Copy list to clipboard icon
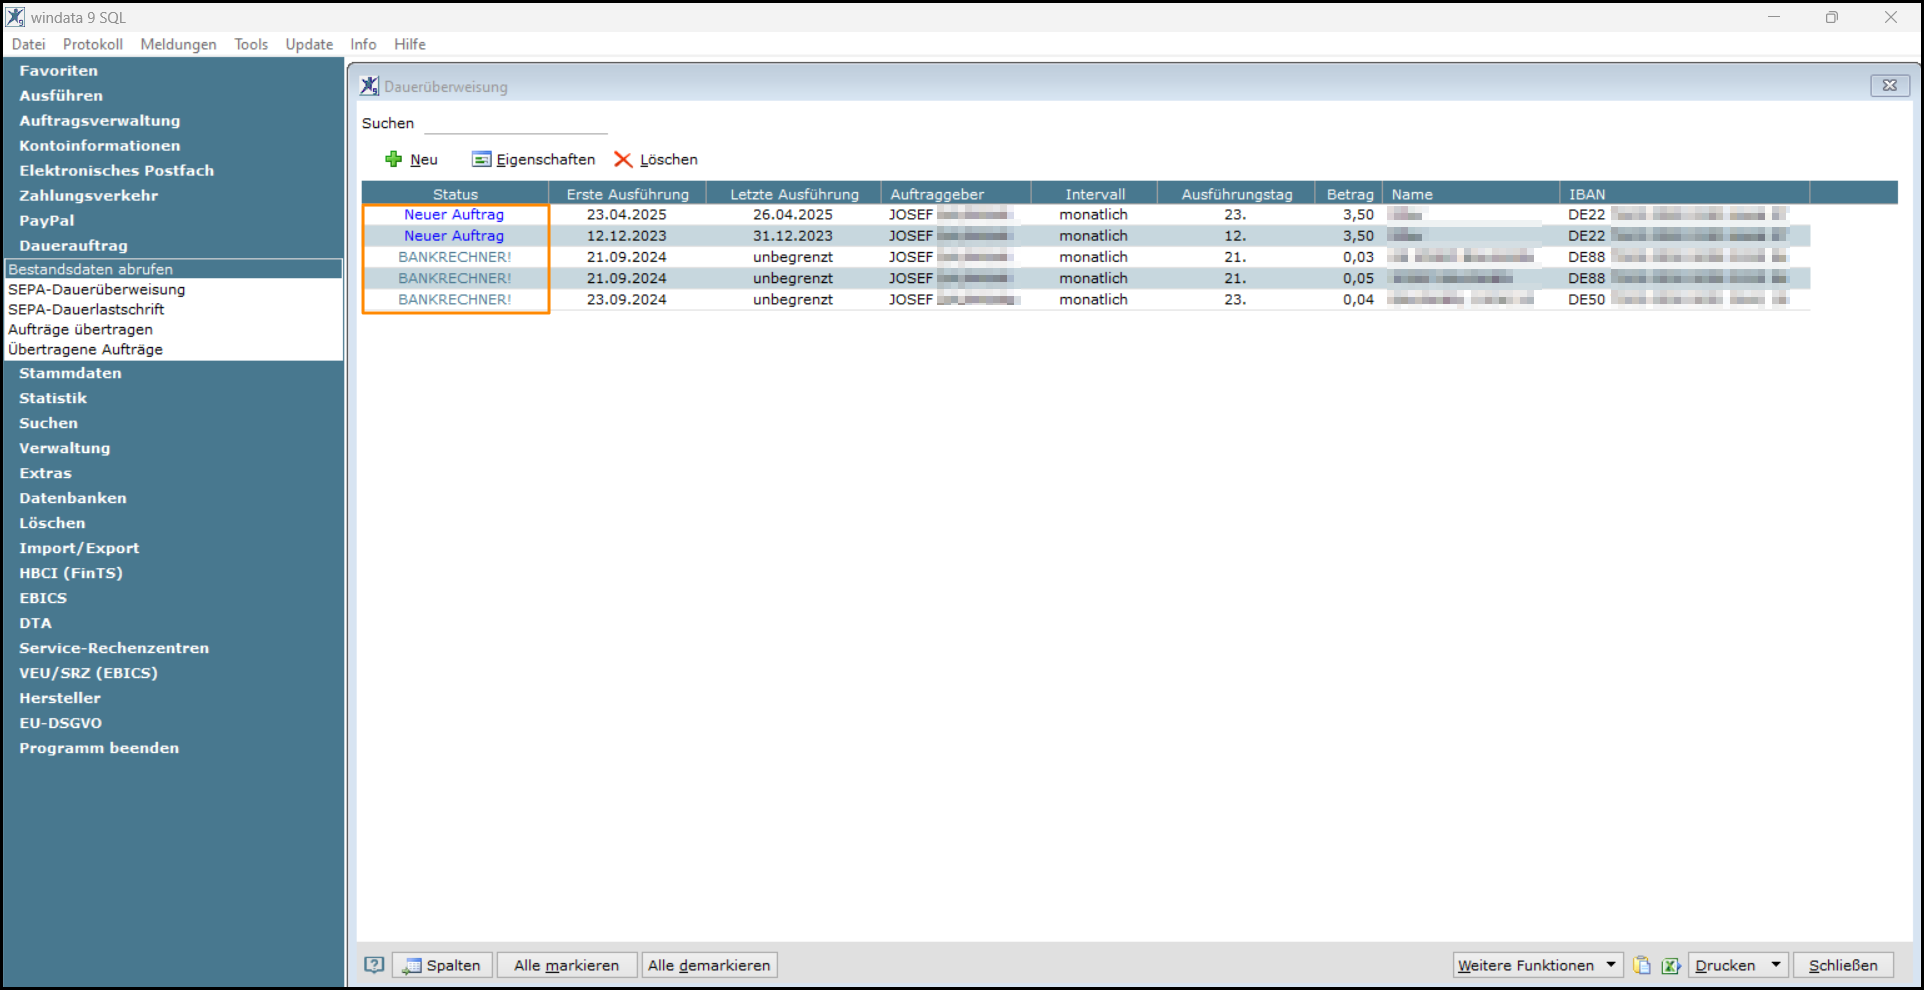1924x990 pixels. pyautogui.click(x=1642, y=965)
